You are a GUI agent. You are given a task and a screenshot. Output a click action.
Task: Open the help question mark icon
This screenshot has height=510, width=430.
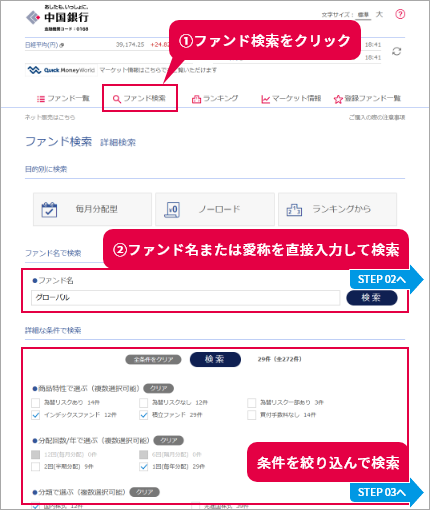(x=400, y=14)
